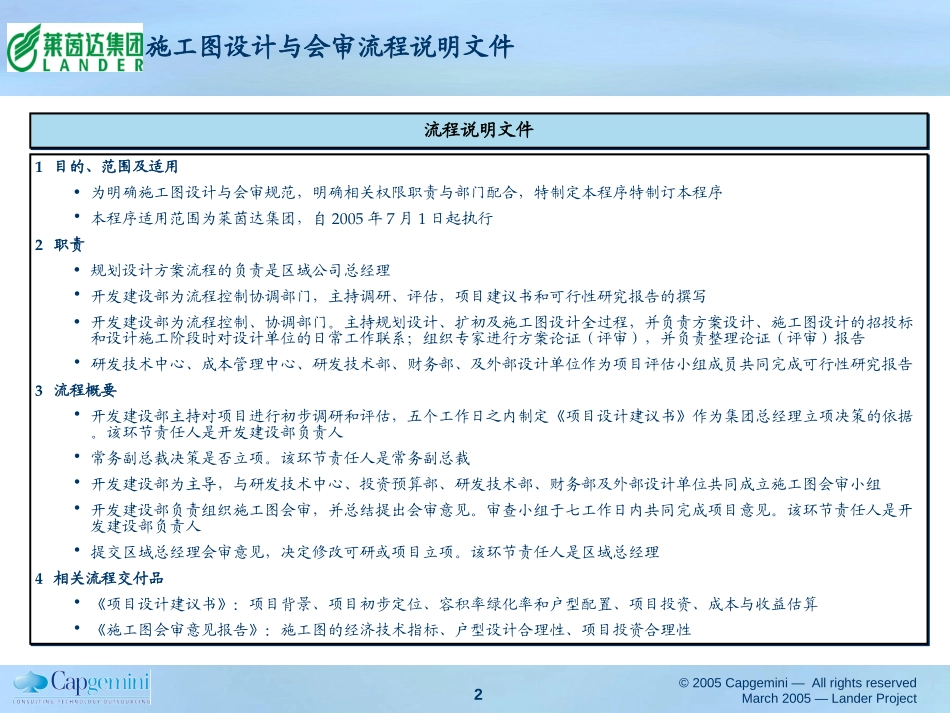Image resolution: width=950 pixels, height=713 pixels.
Task: Select heading 2 职责
Action: [x=59, y=245]
